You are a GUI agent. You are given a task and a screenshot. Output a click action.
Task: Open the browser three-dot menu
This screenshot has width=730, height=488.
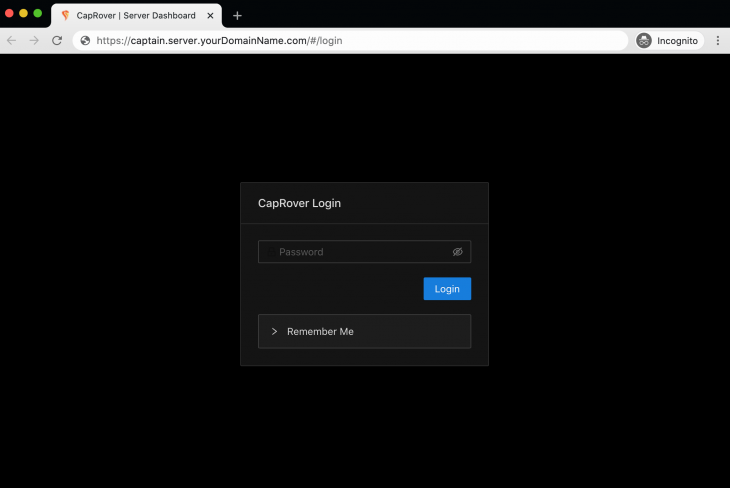pyautogui.click(x=717, y=41)
